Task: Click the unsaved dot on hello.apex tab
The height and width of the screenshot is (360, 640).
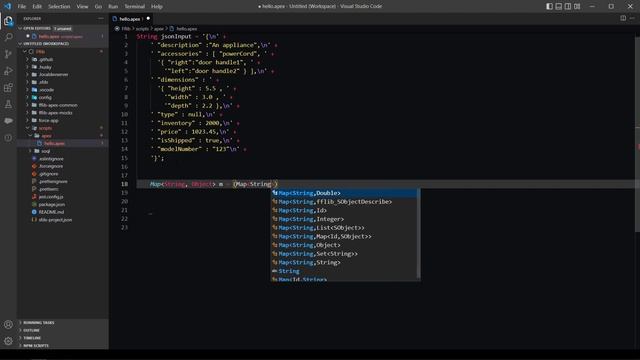Action: [148, 18]
